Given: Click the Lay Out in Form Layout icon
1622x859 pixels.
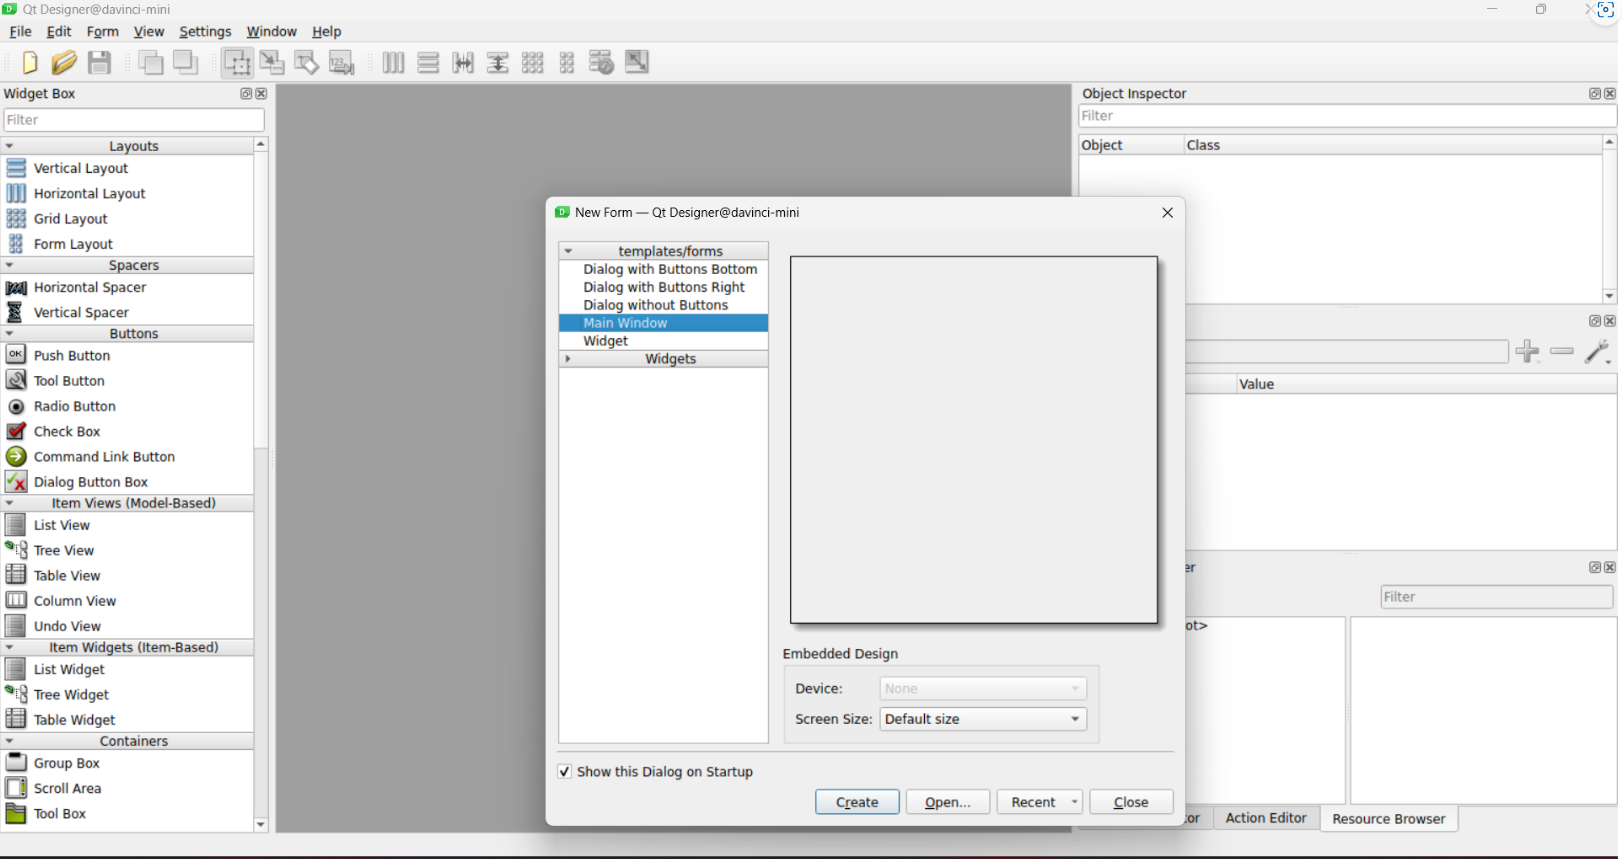Looking at the screenshot, I should pyautogui.click(x=567, y=63).
